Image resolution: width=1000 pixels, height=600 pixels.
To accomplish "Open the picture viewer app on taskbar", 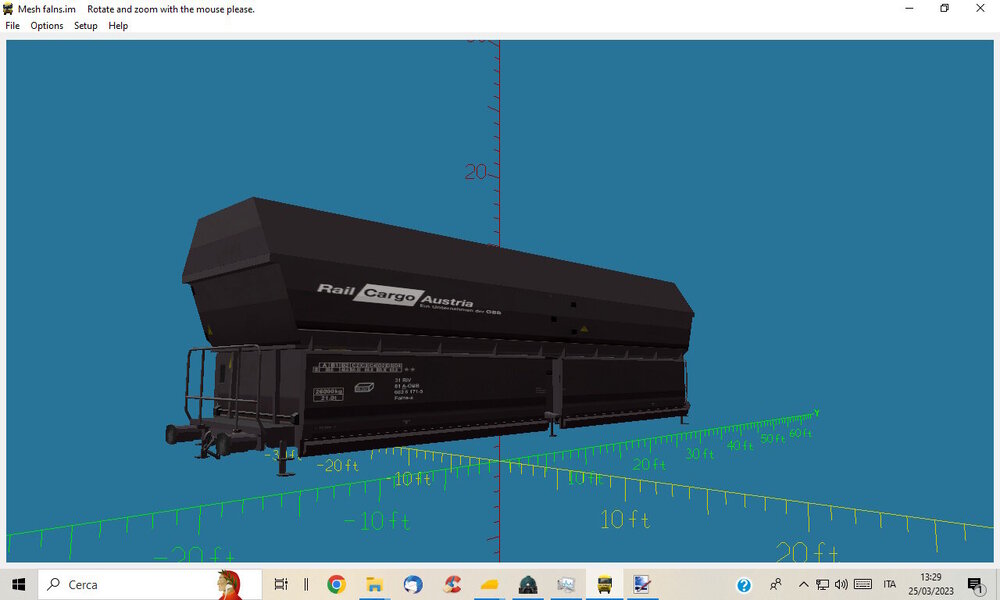I will click(566, 584).
